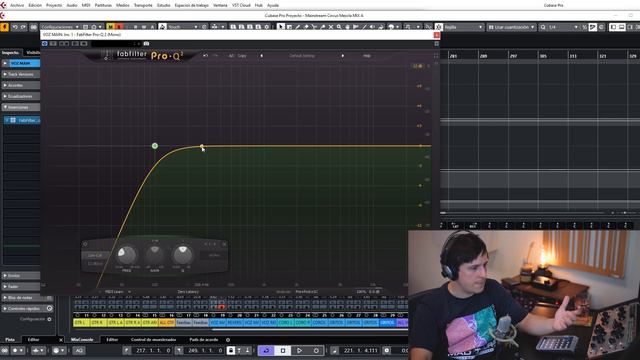Select ALL GTR orange channel label
The image size is (640, 360).
(x=167, y=323)
